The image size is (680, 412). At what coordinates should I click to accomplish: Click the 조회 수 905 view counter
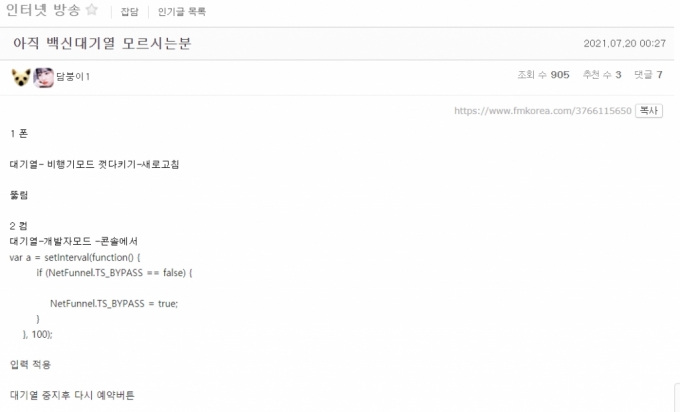(543, 75)
